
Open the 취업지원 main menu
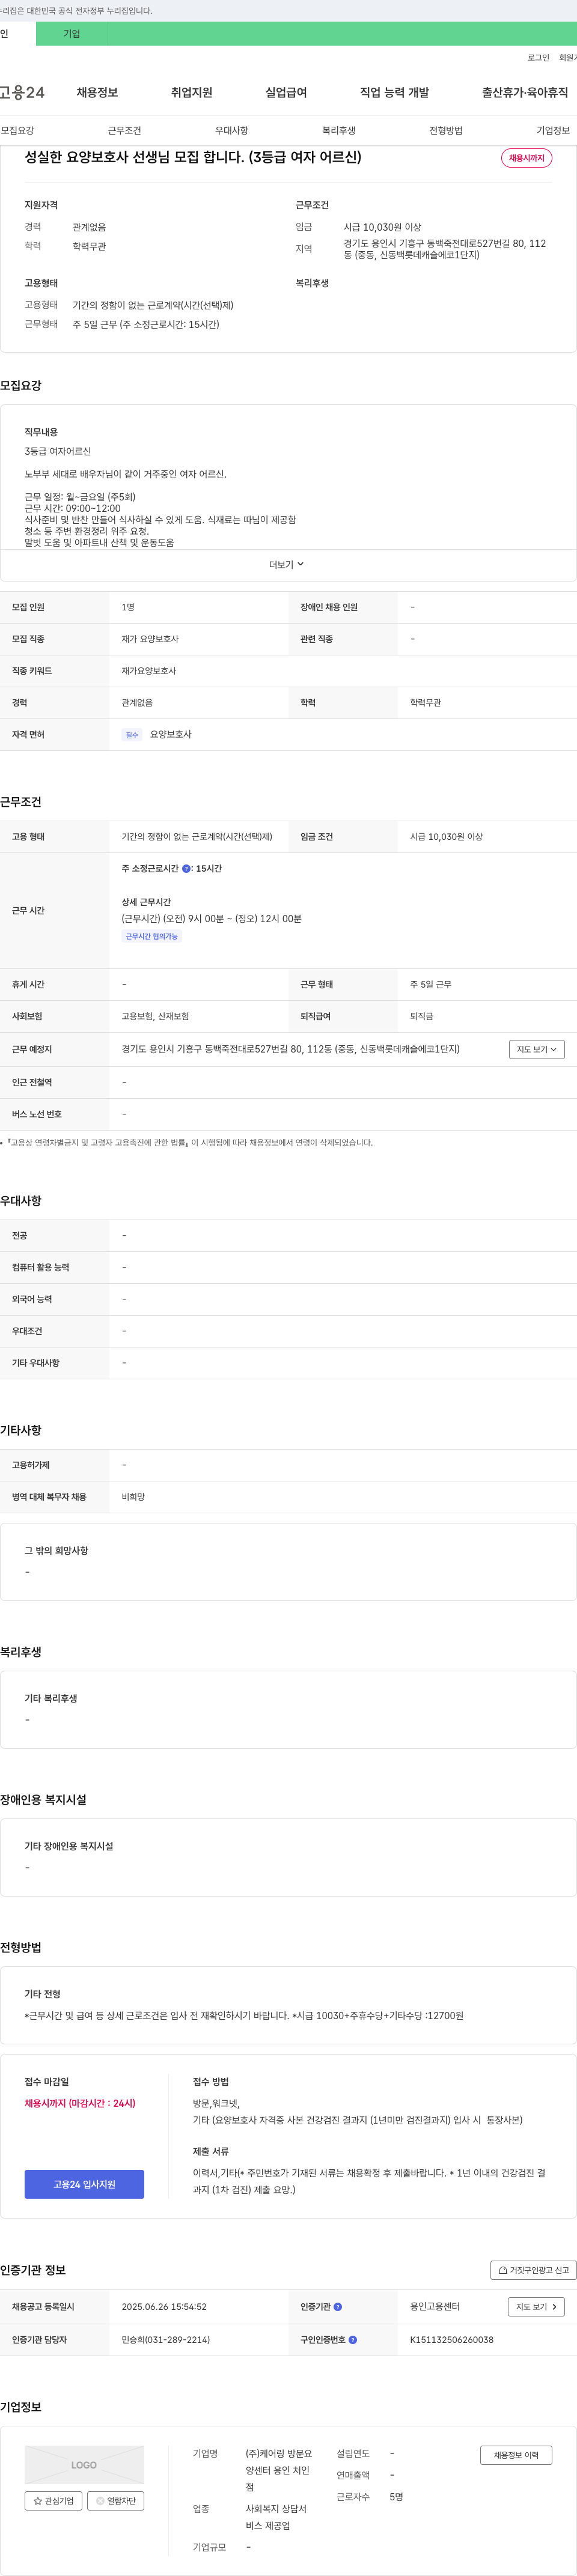coord(191,92)
